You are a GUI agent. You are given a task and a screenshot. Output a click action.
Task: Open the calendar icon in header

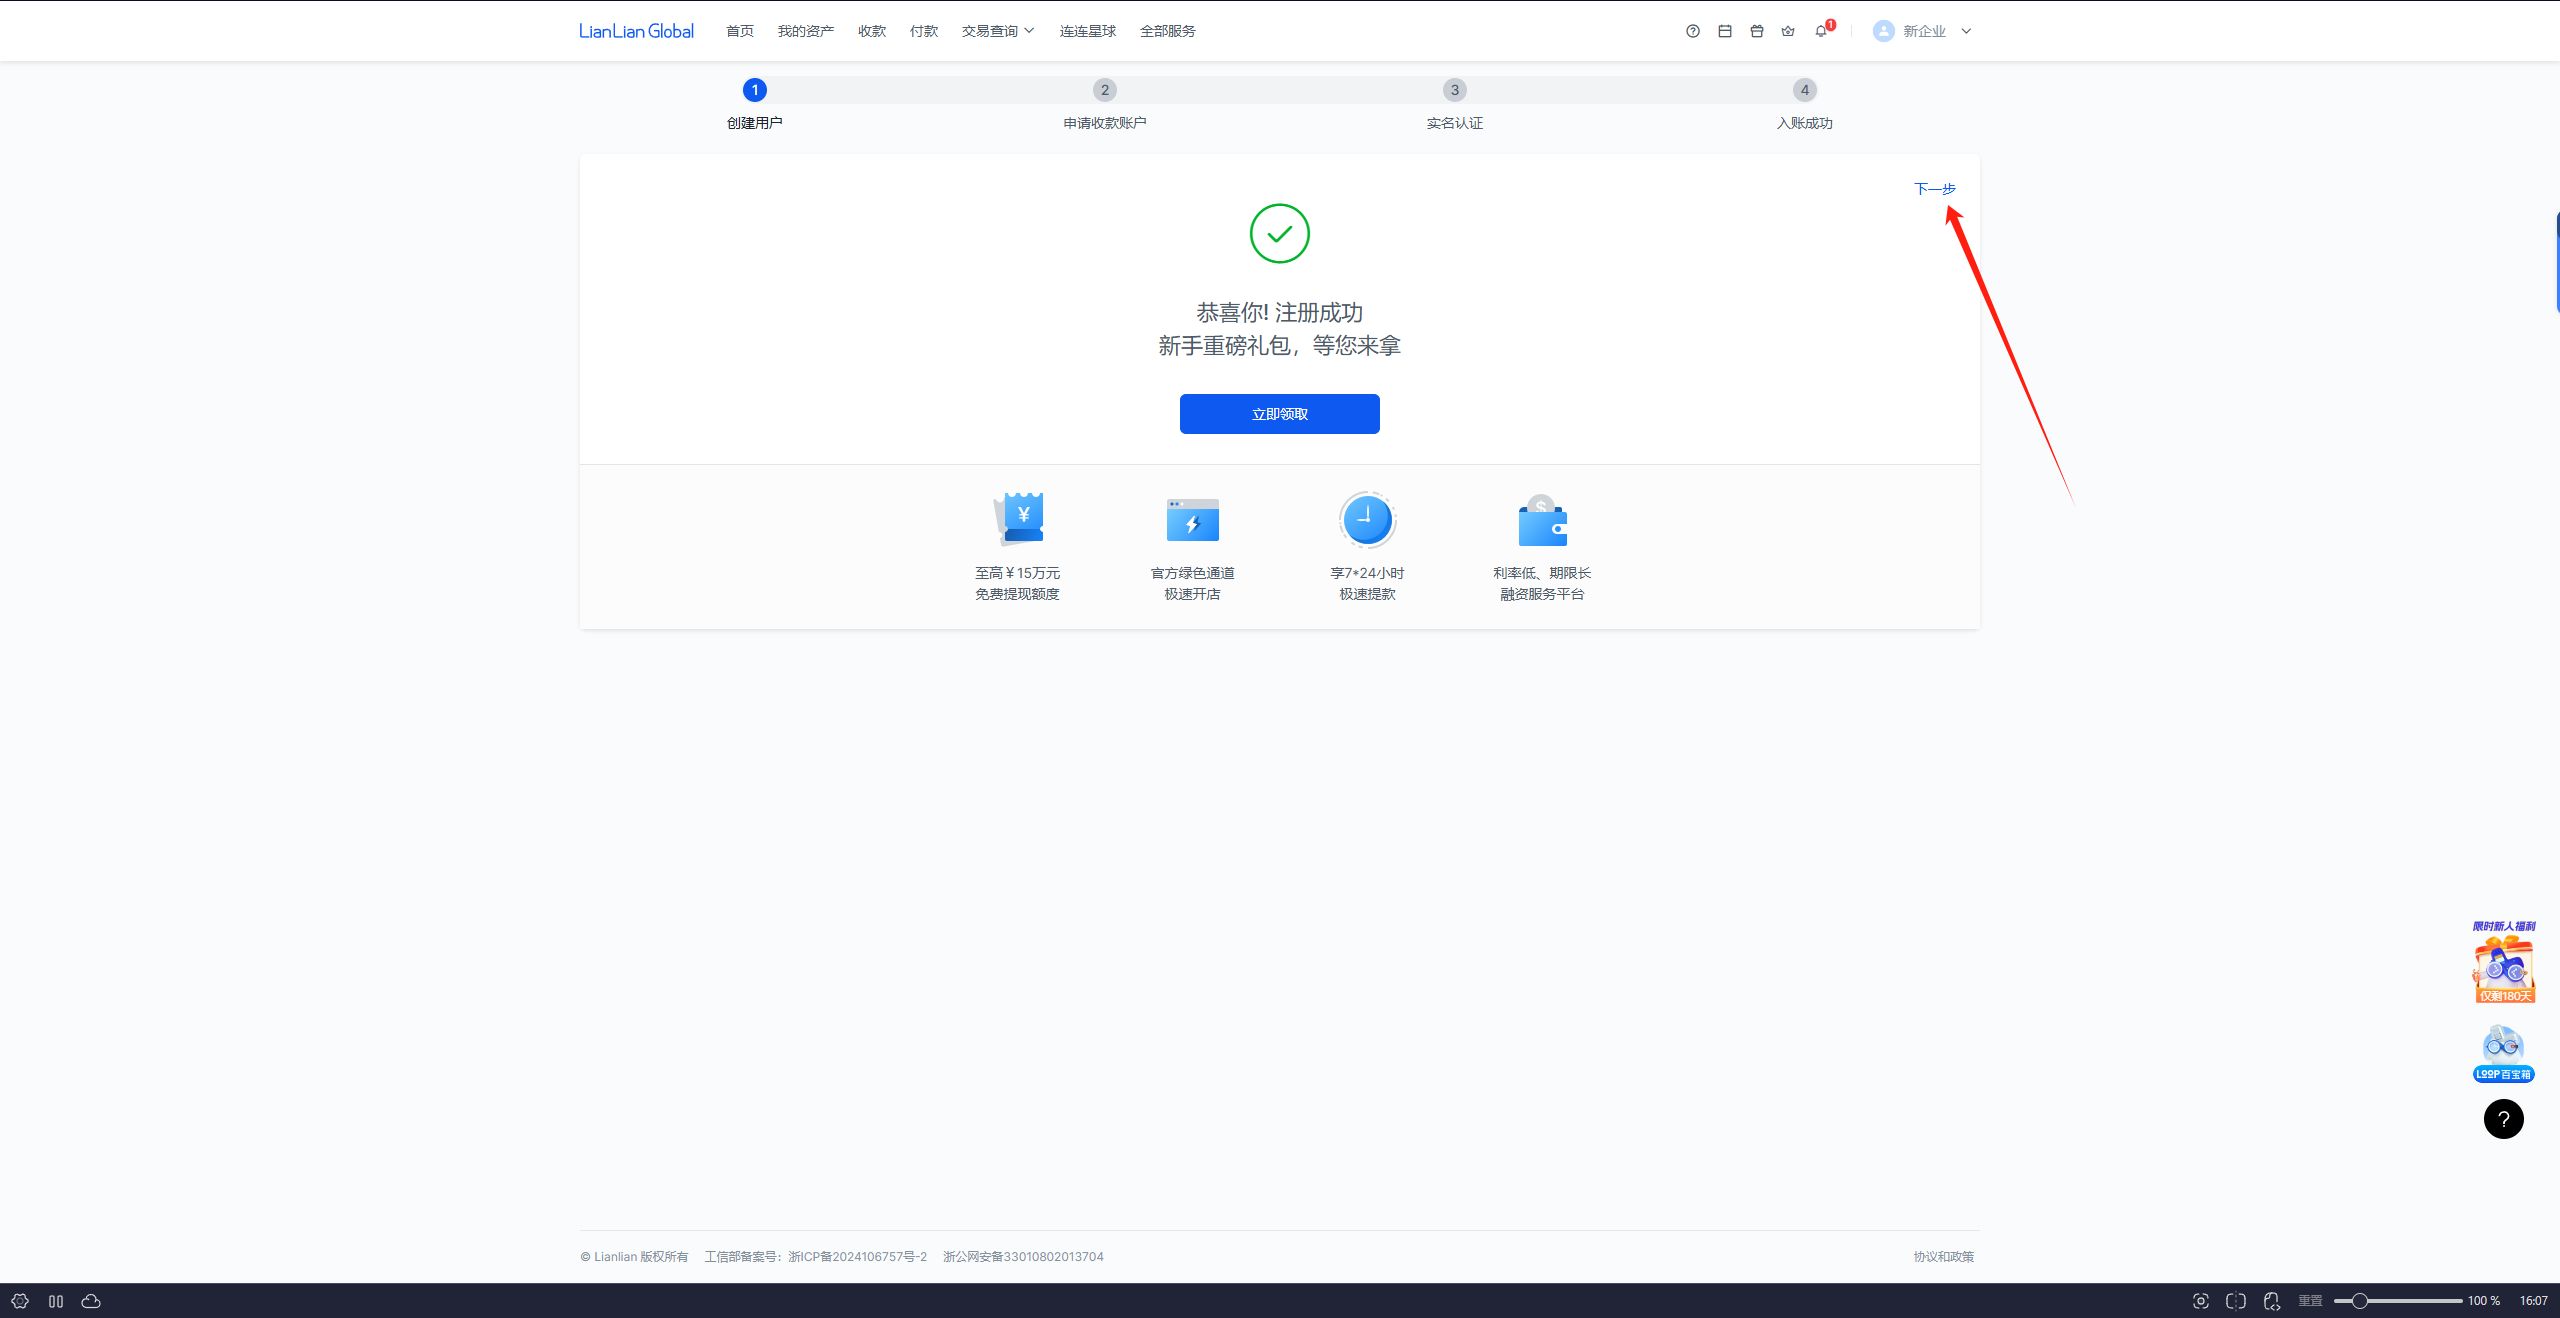pyautogui.click(x=1724, y=31)
